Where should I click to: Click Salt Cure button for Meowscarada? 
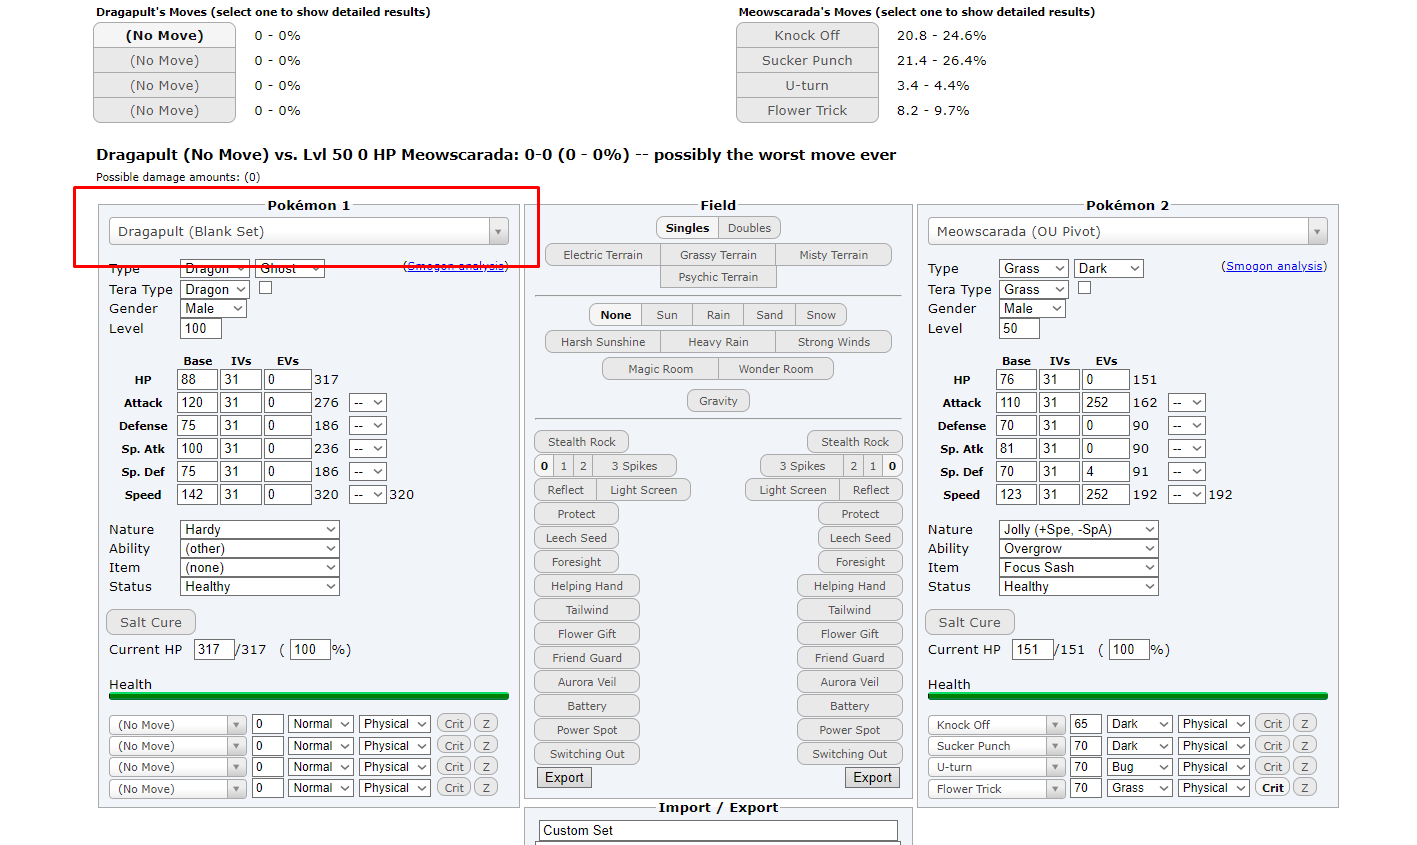pyautogui.click(x=969, y=622)
